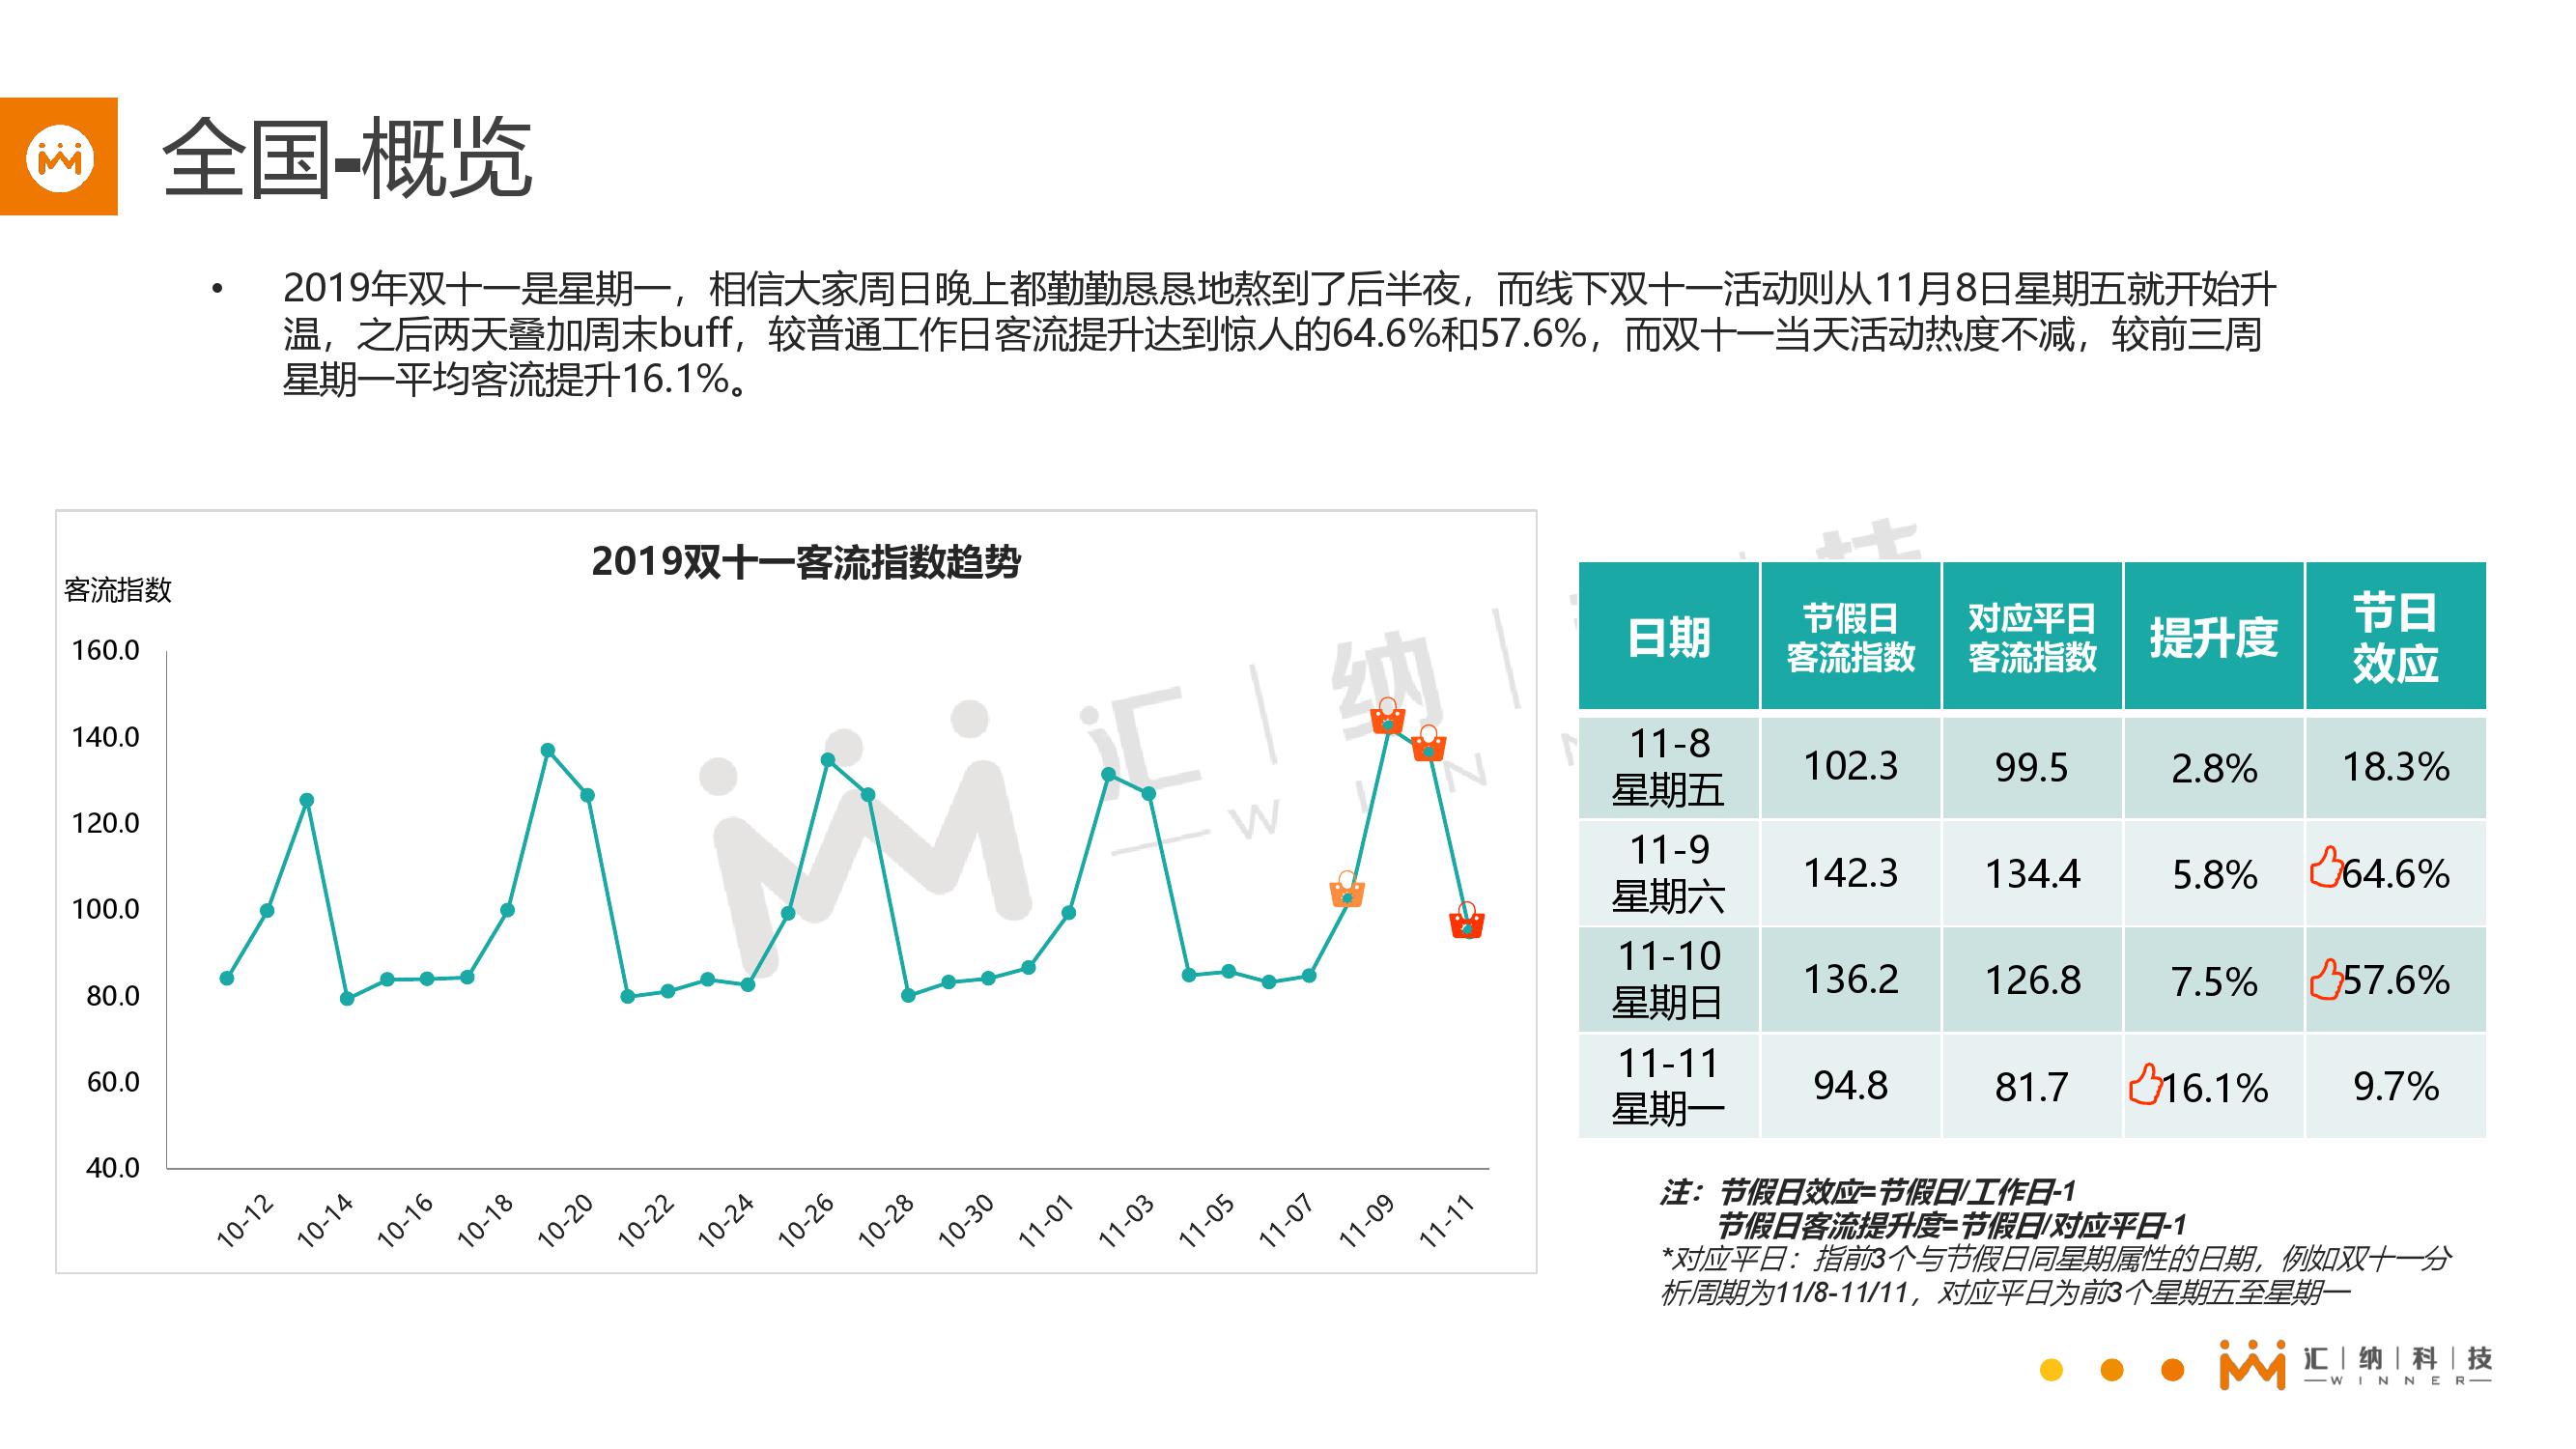
Task: Click the 全国-概览 slide title
Action: click(x=346, y=158)
